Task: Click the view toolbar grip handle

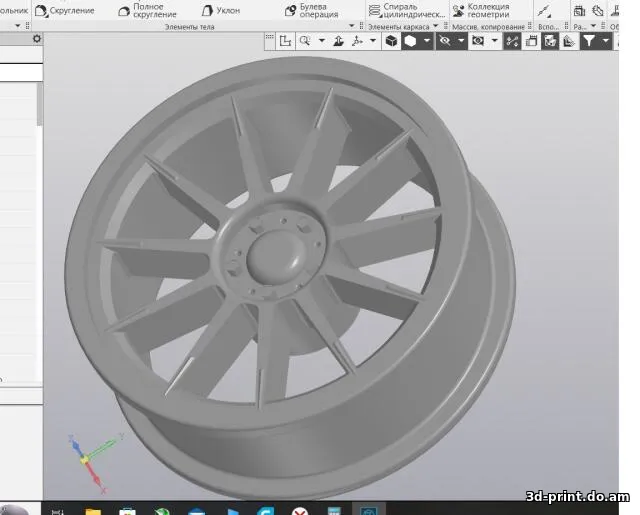Action: tap(270, 37)
